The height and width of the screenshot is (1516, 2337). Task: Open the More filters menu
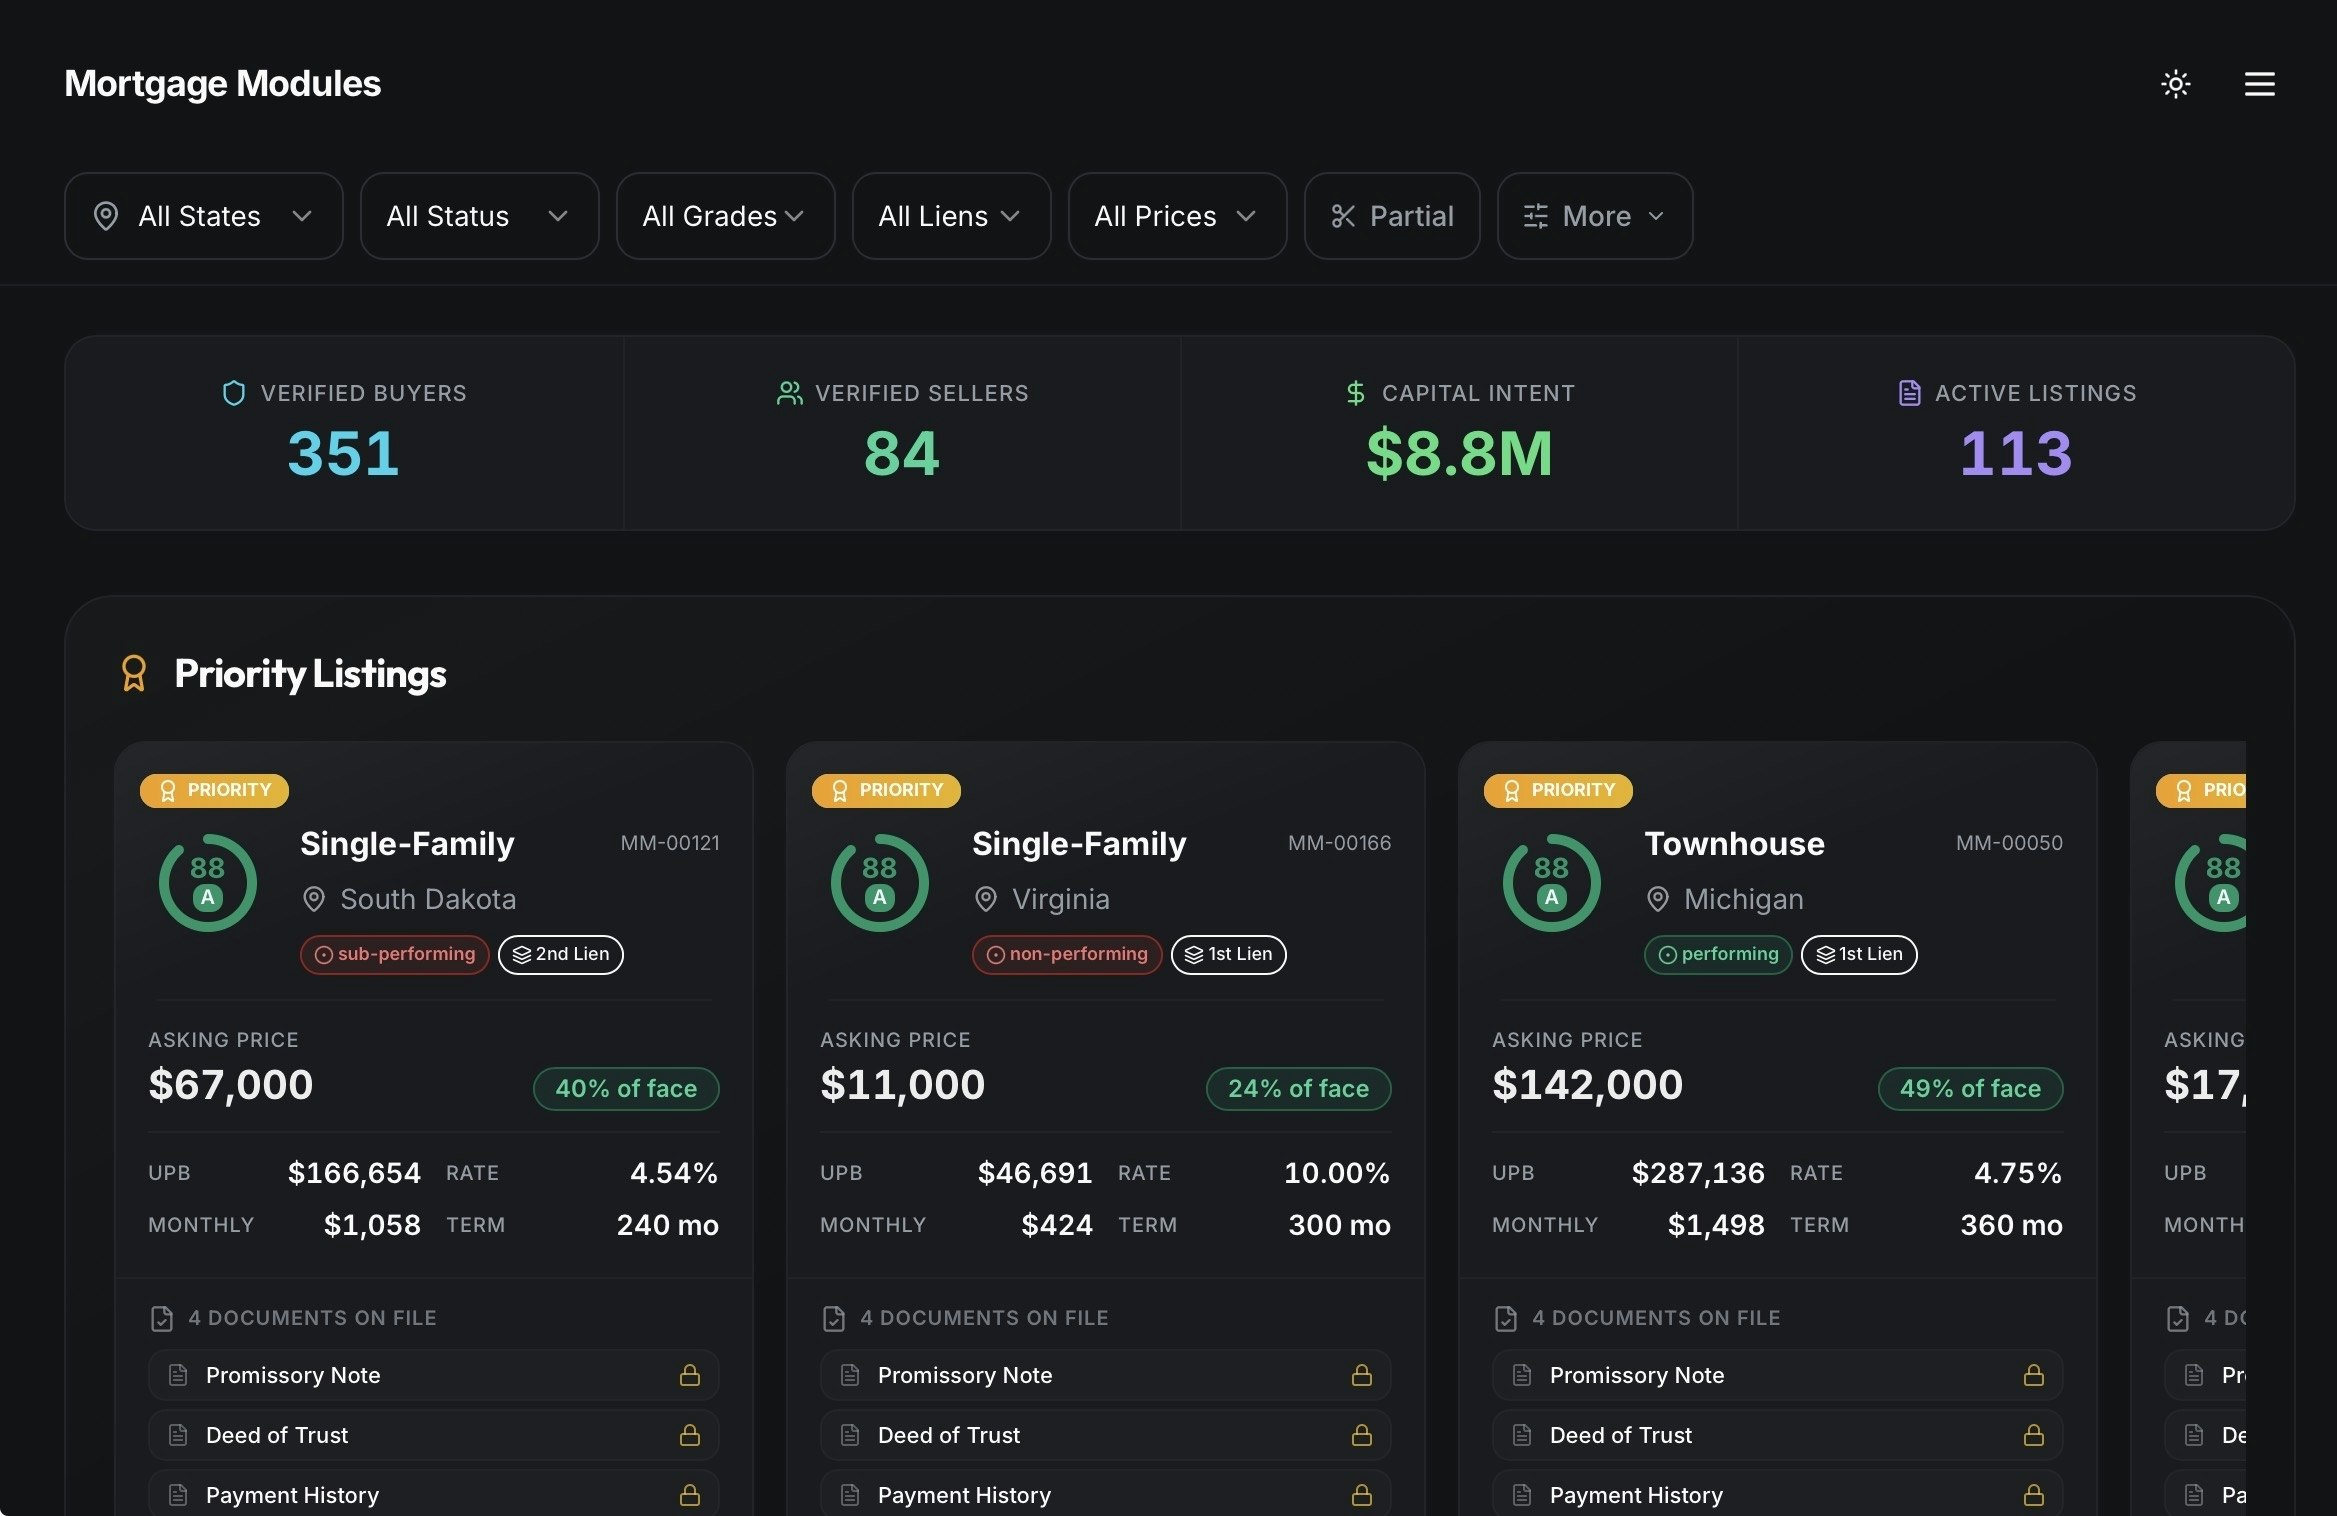pyautogui.click(x=1594, y=216)
